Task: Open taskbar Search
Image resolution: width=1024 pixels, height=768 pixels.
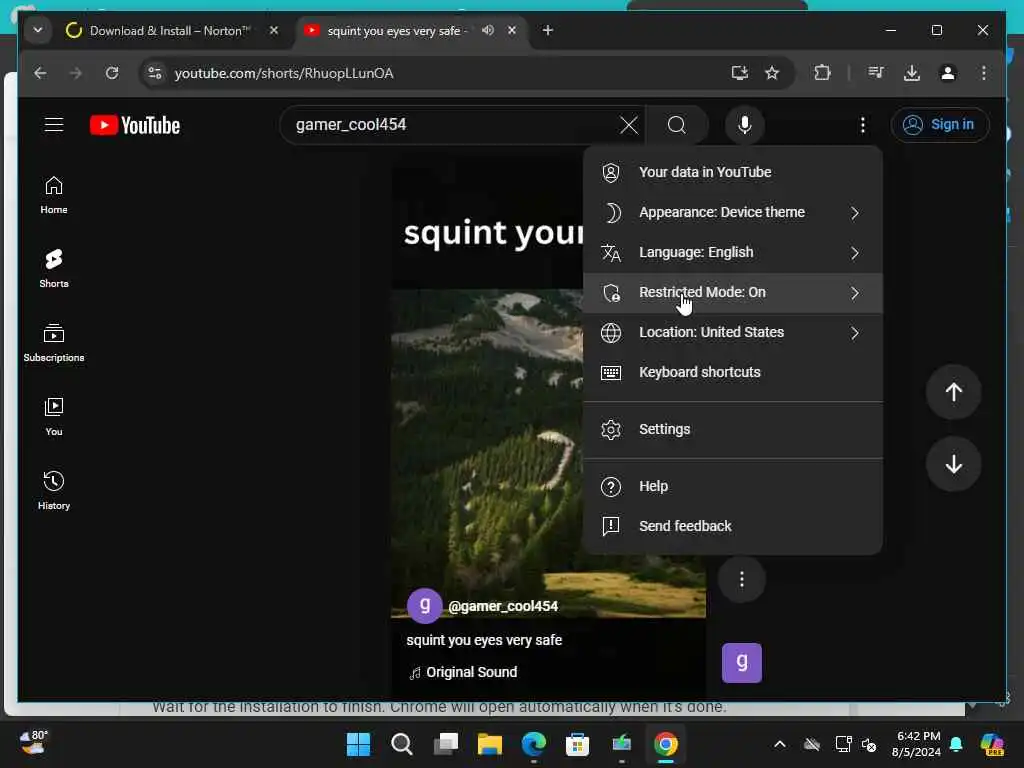Action: point(402,744)
